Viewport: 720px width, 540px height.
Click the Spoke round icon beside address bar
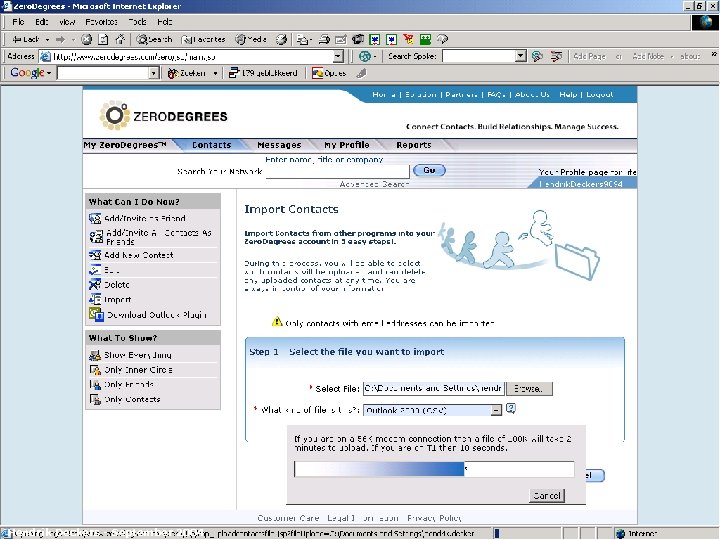(x=365, y=56)
